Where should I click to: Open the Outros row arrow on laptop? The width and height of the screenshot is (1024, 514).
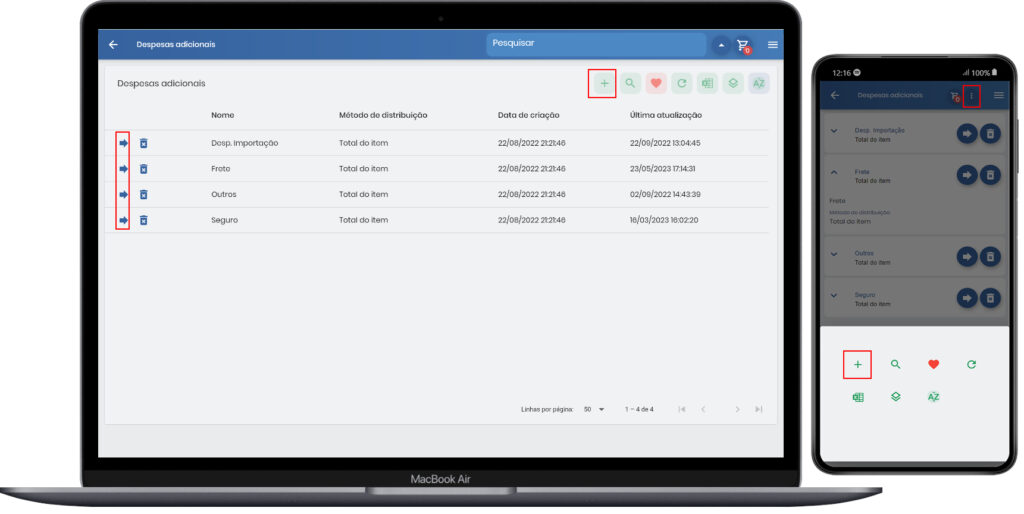pyautogui.click(x=123, y=195)
